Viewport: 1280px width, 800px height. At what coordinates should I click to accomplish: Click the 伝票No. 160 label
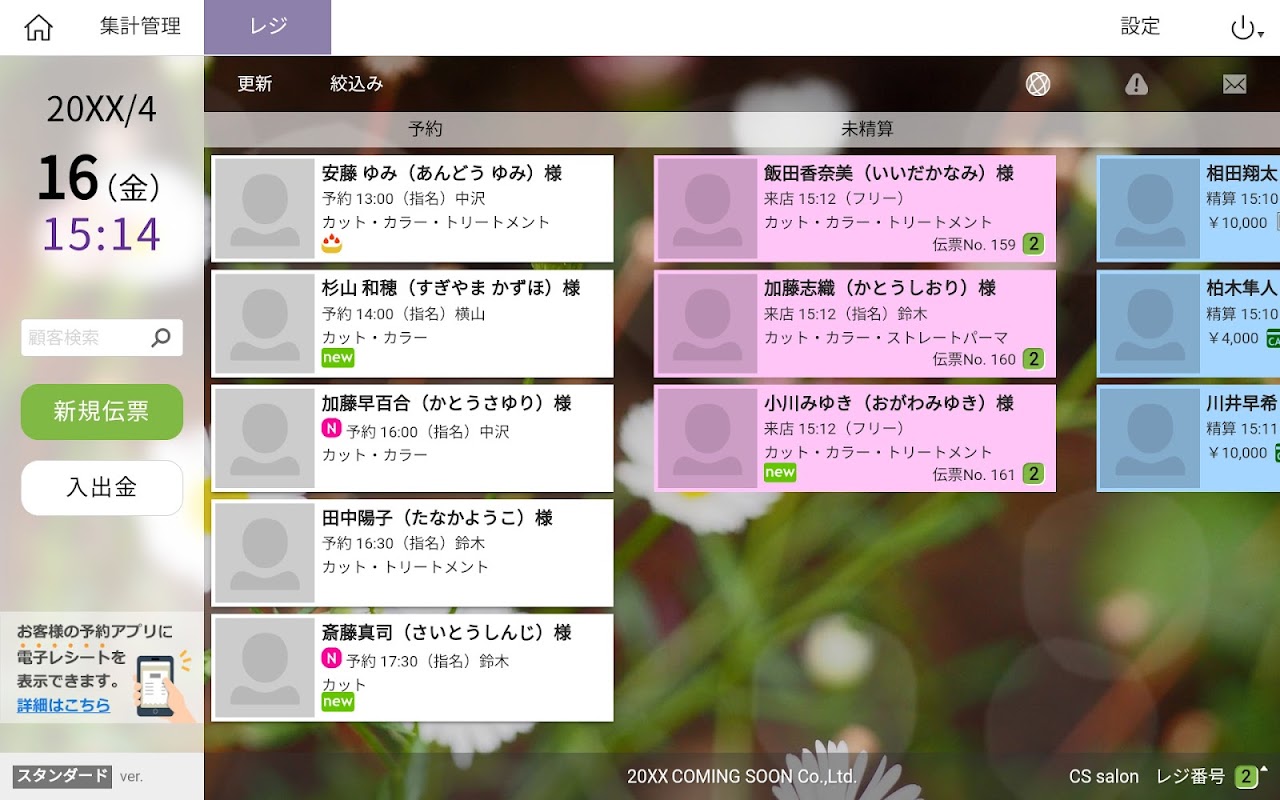click(974, 359)
